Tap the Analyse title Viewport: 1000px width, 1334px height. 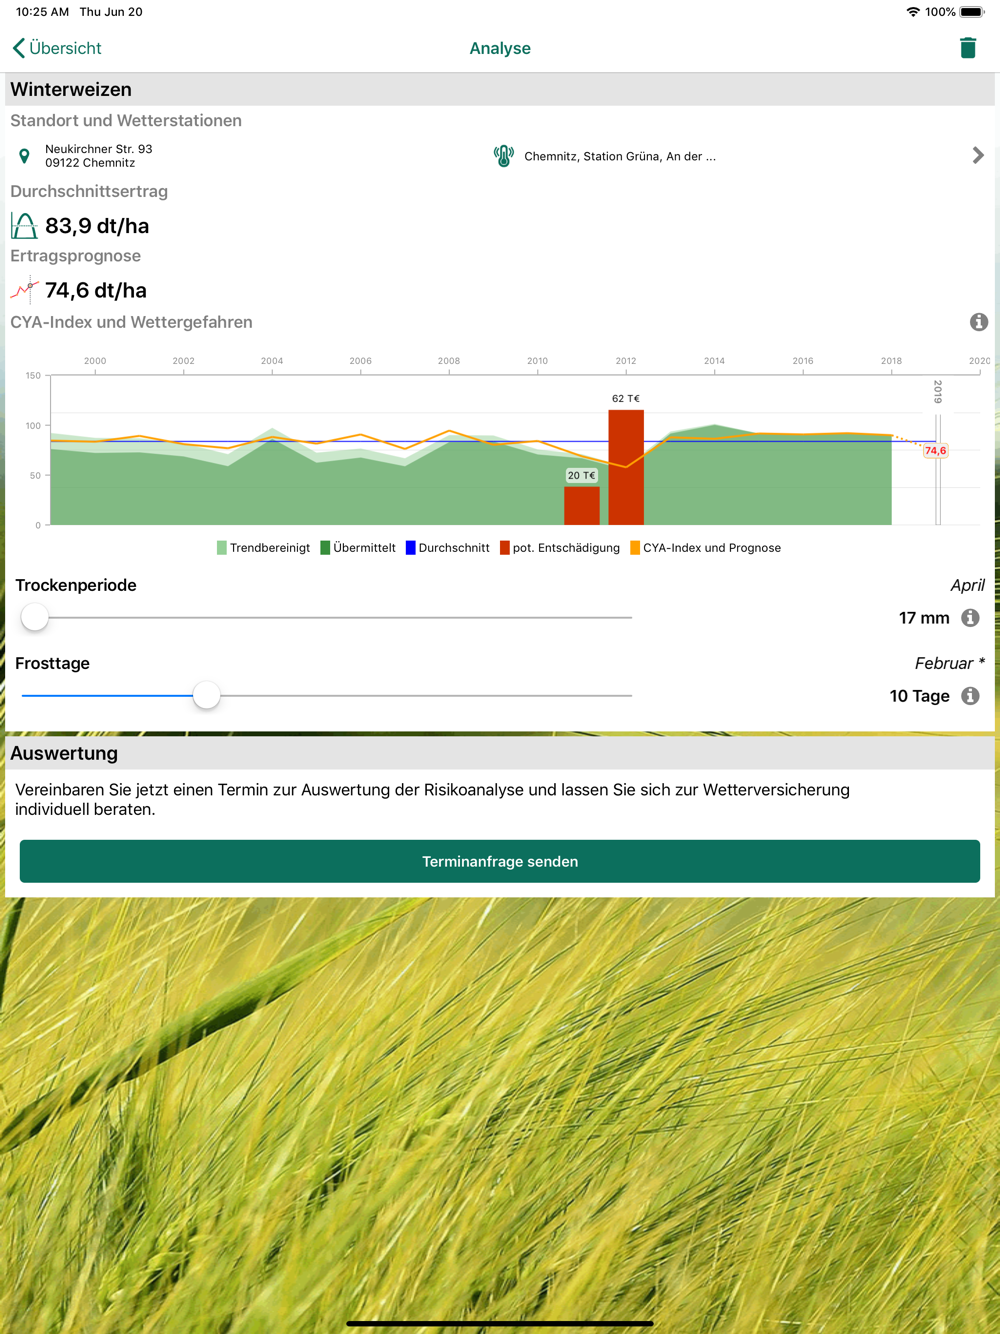(x=500, y=48)
